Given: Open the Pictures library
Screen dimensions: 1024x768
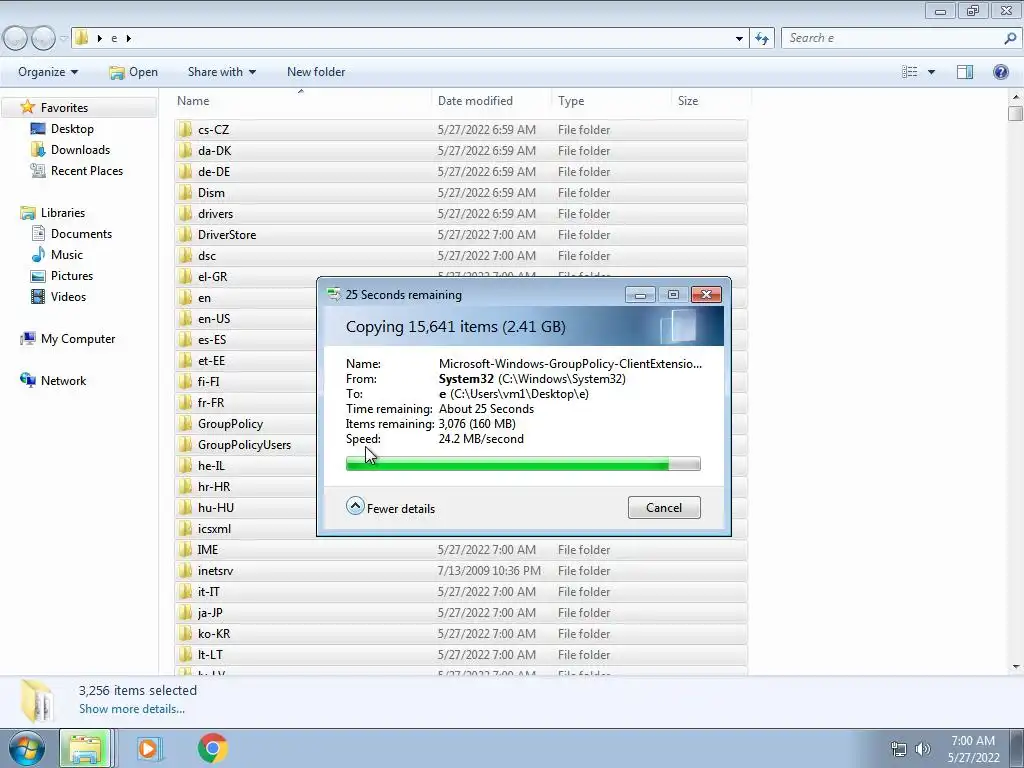Looking at the screenshot, I should pyautogui.click(x=71, y=276).
